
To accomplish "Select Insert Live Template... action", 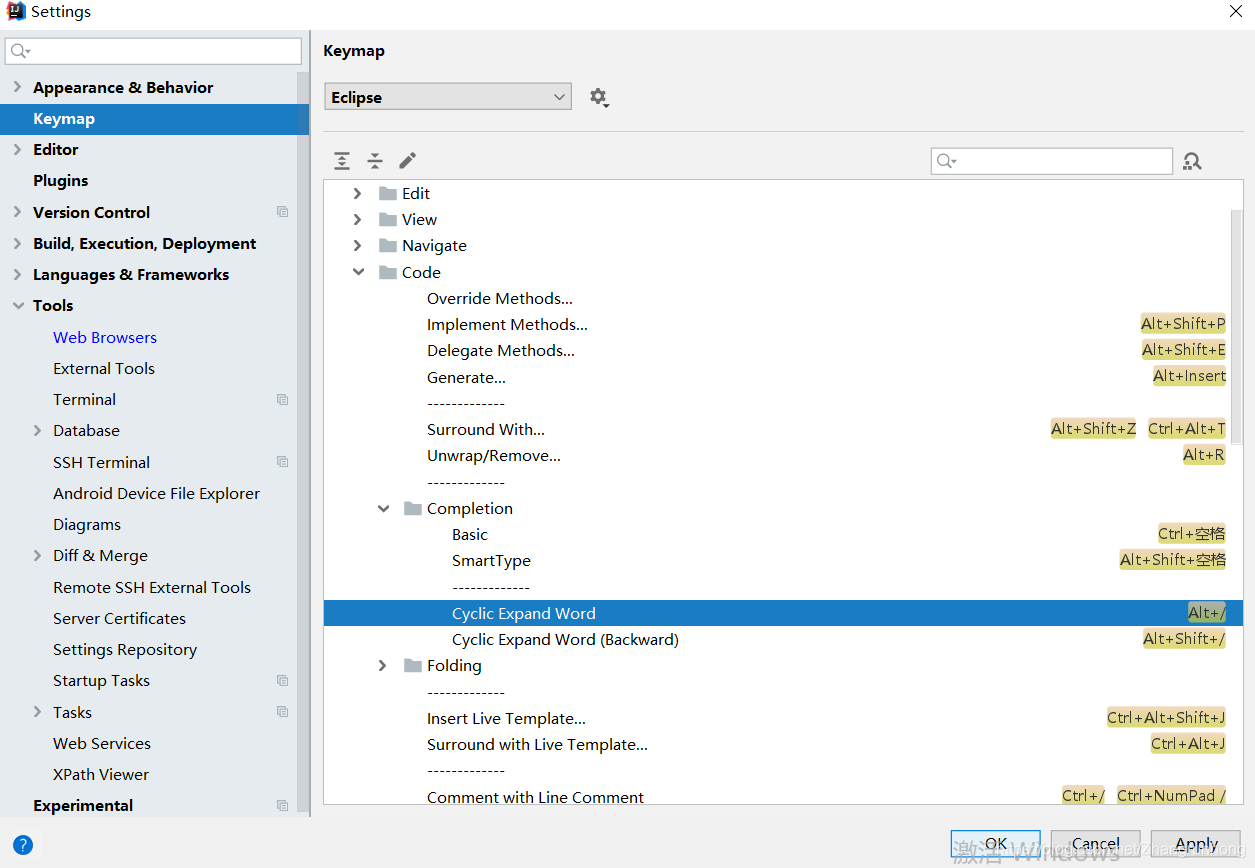I will [x=506, y=718].
